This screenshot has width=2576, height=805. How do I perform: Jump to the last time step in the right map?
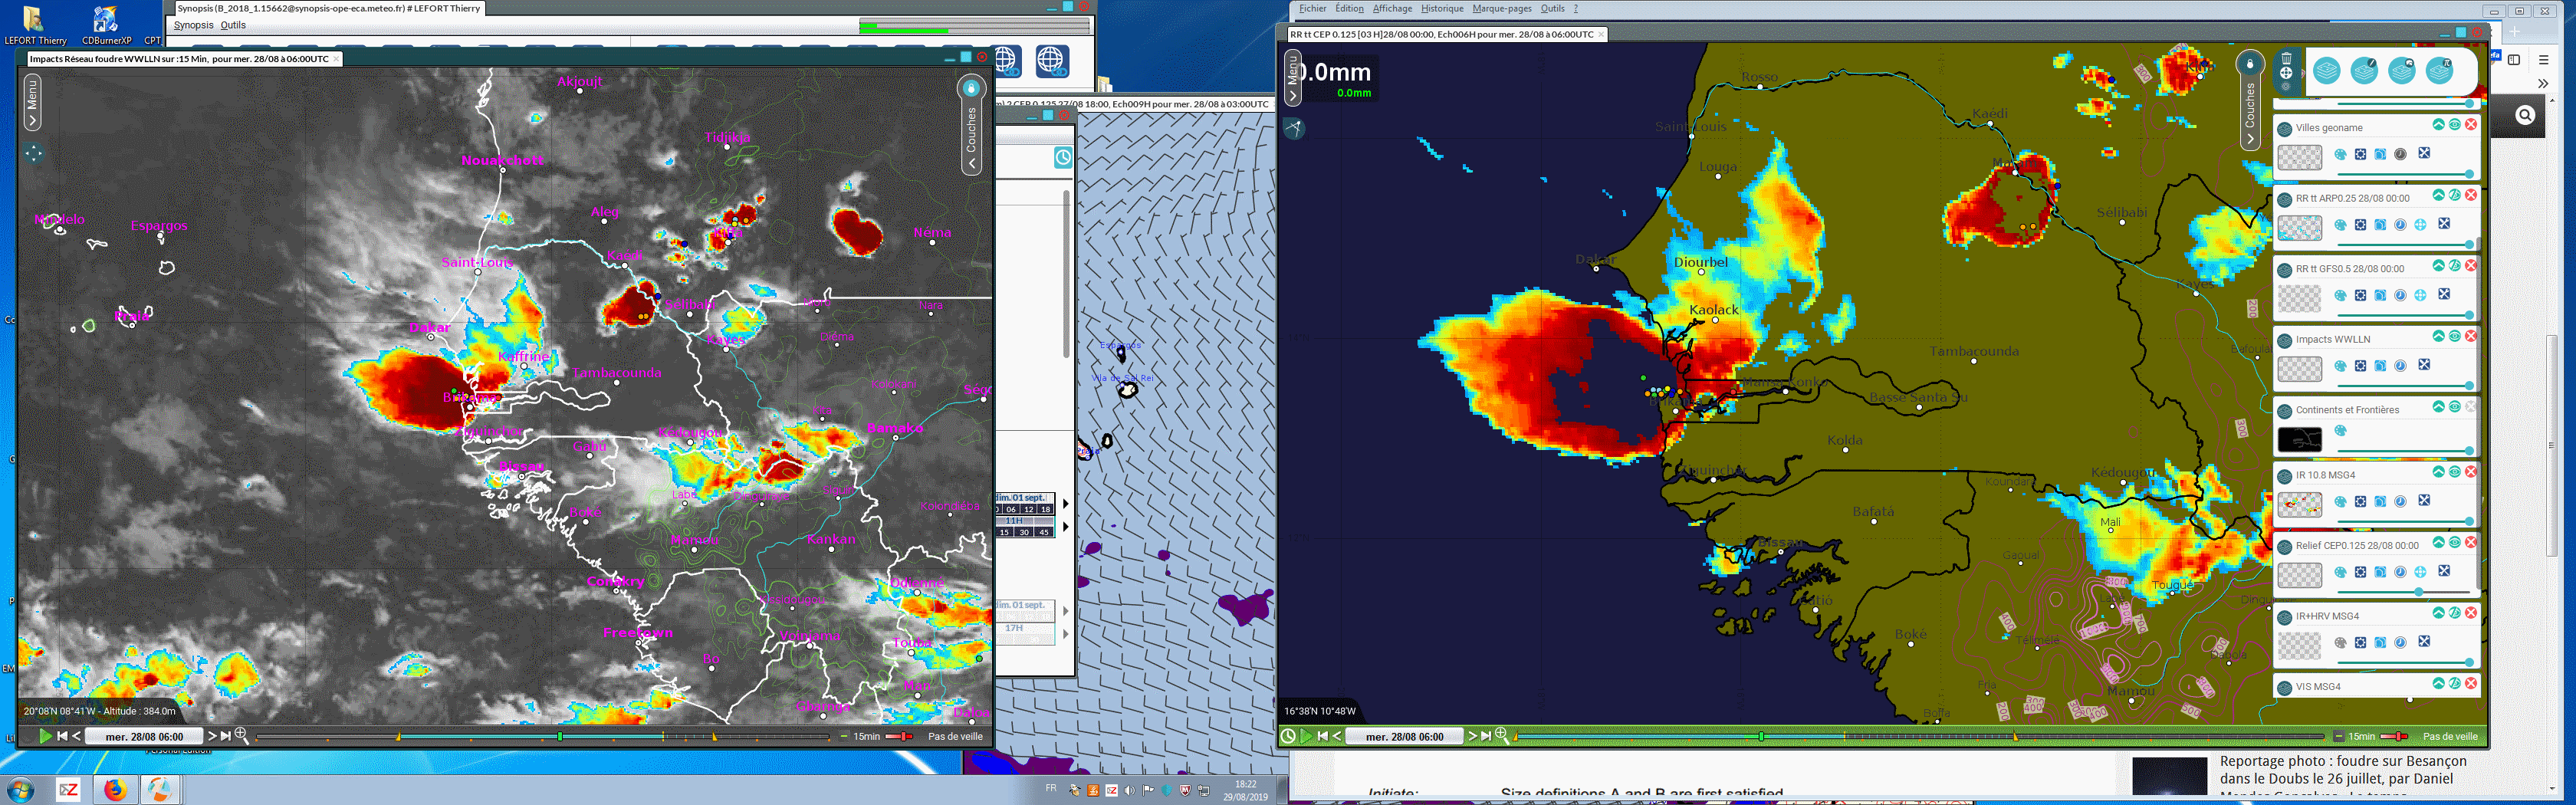click(1487, 736)
